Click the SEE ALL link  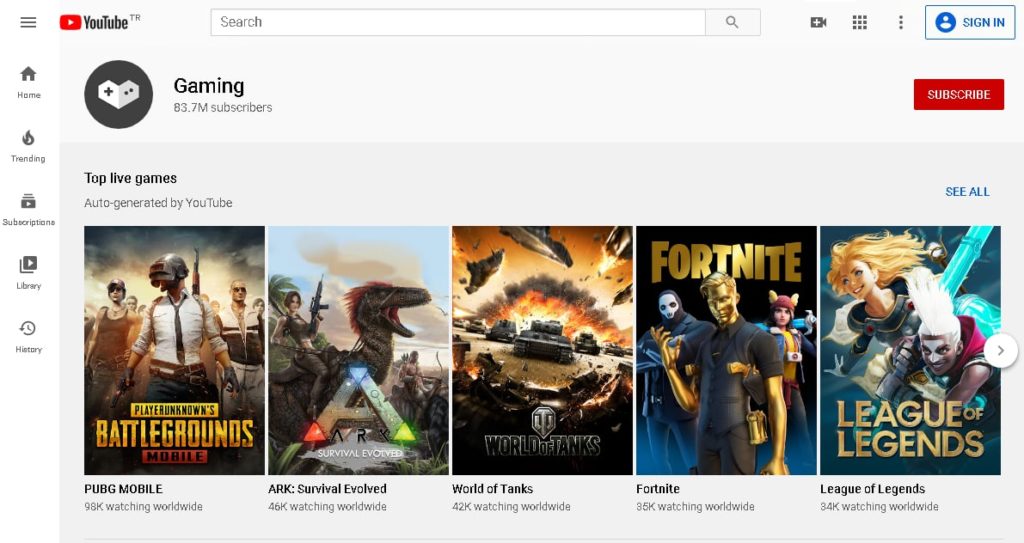click(967, 191)
